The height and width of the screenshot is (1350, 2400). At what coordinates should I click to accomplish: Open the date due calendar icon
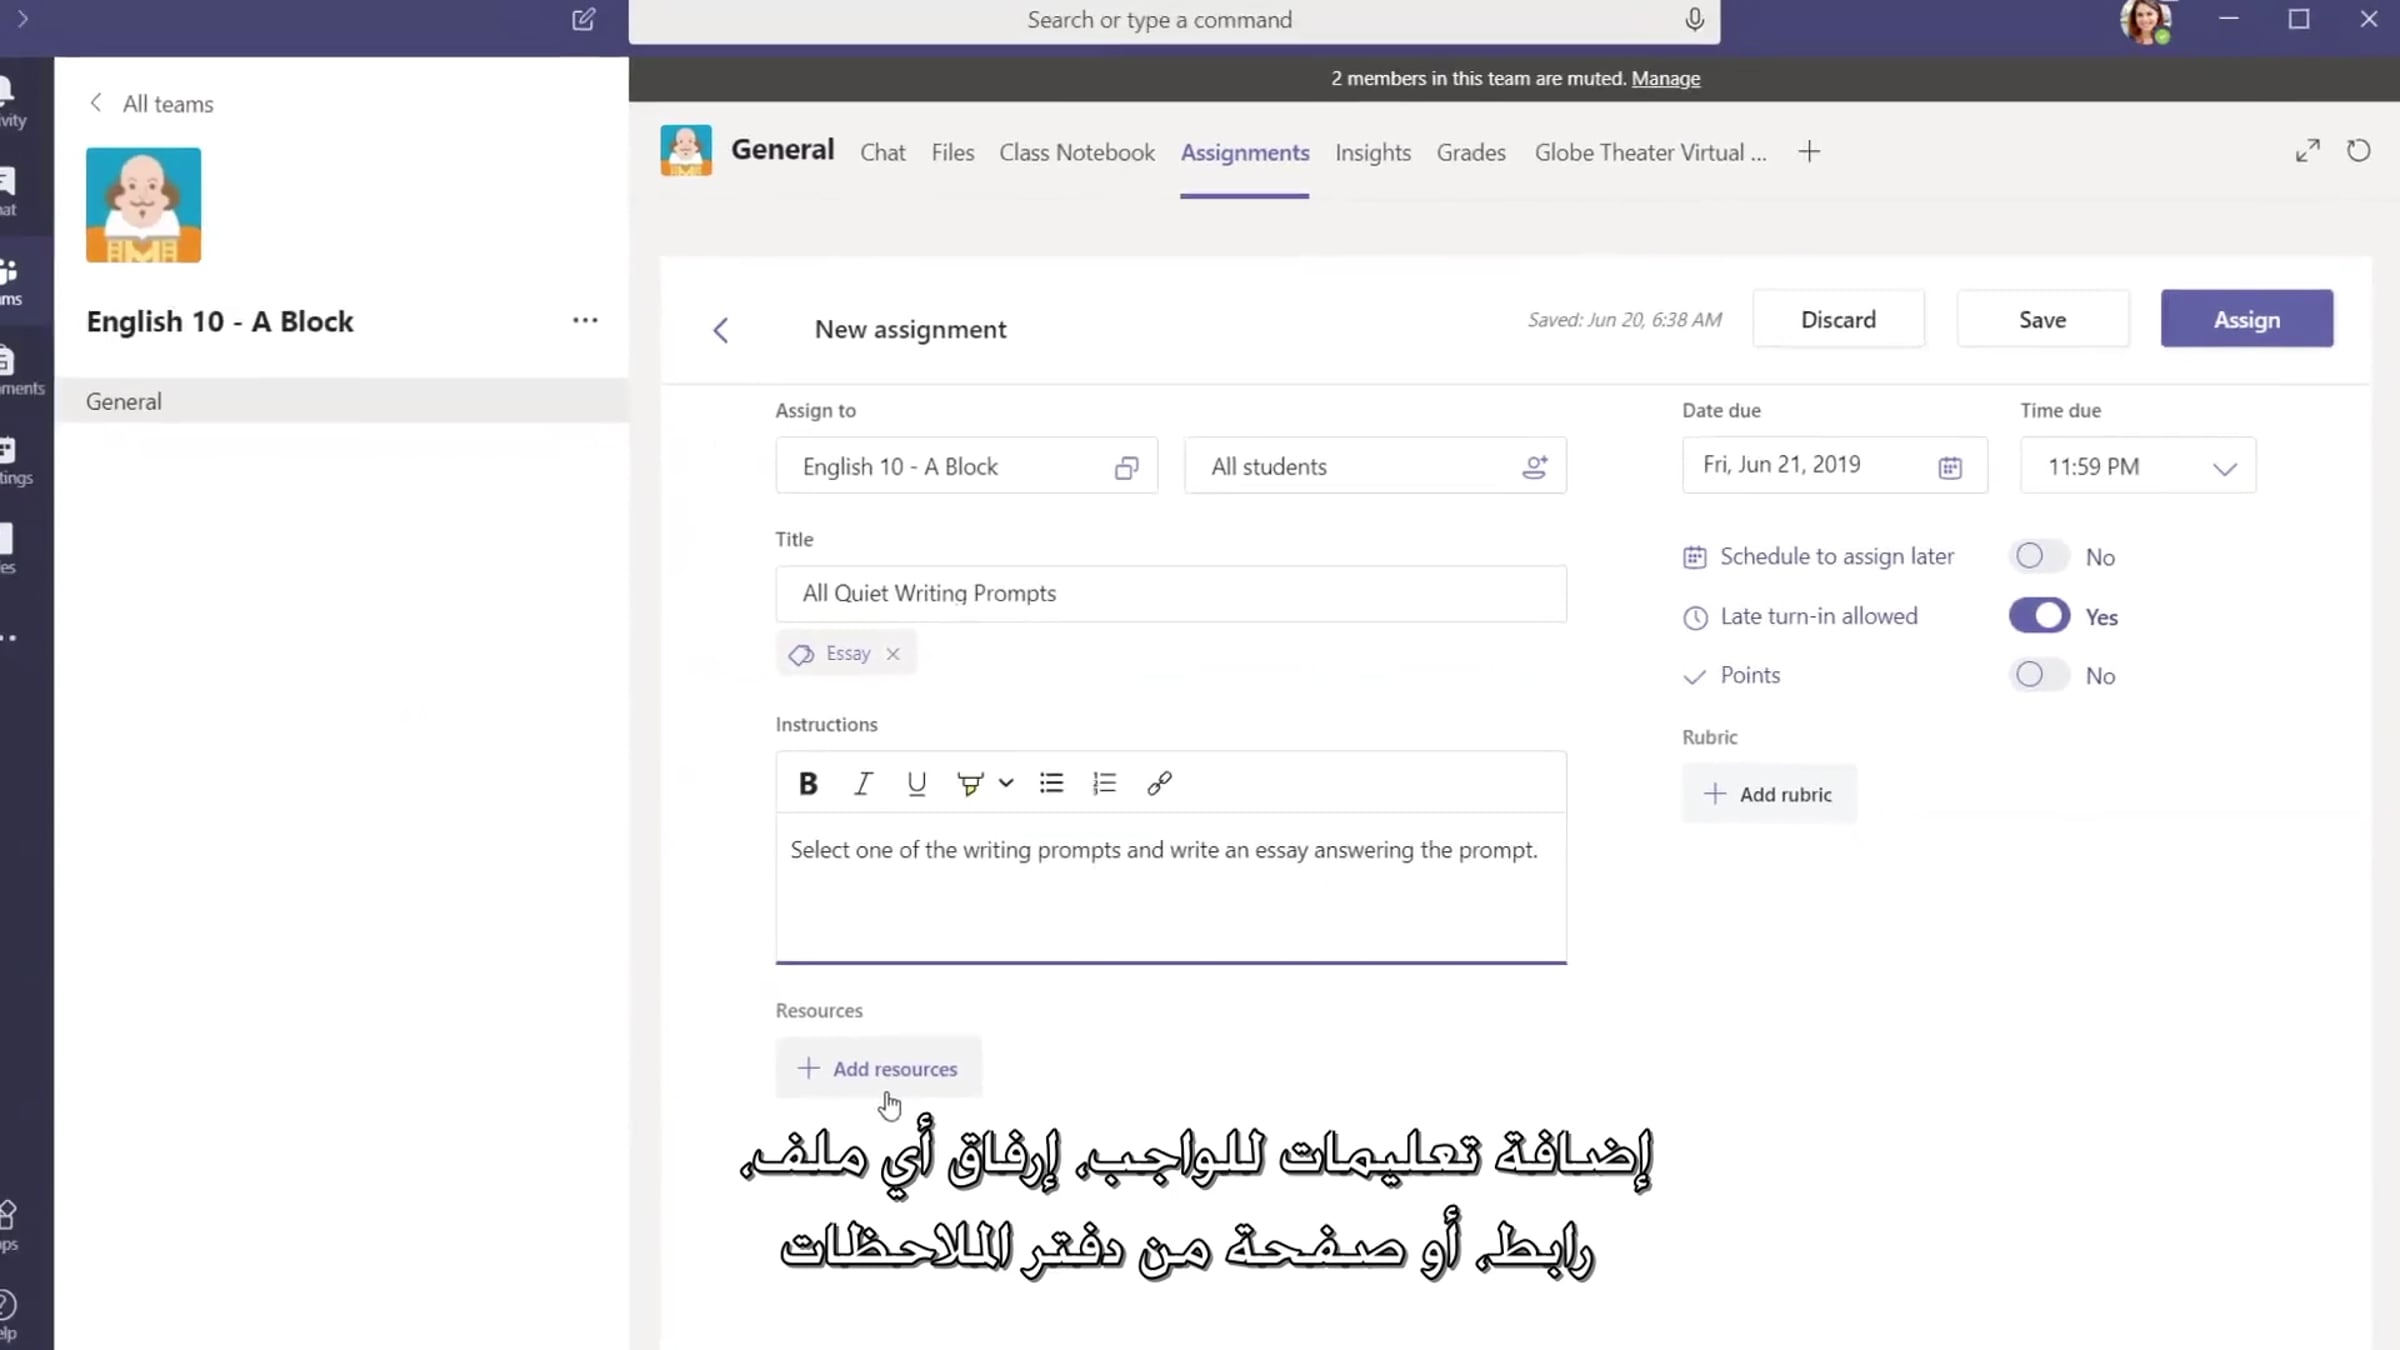(1949, 467)
